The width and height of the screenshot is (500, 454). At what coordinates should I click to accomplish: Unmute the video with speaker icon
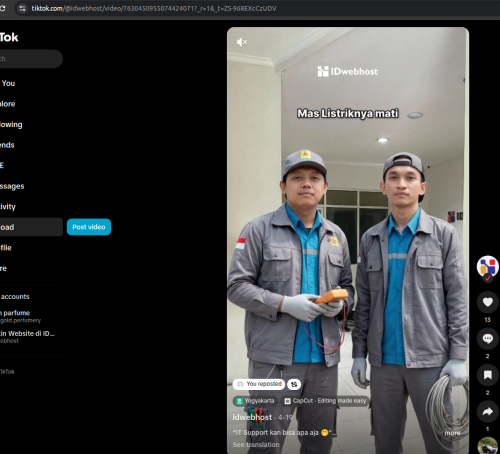(242, 42)
